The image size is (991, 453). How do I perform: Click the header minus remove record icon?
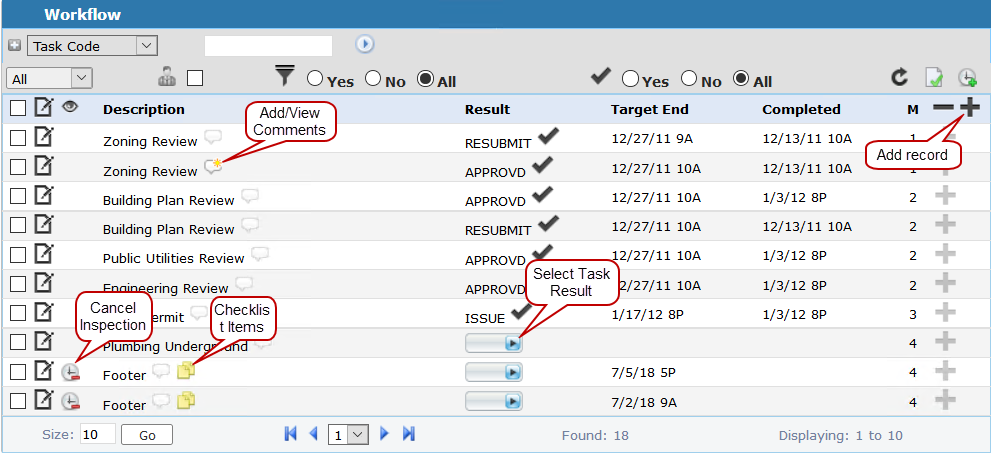[944, 108]
